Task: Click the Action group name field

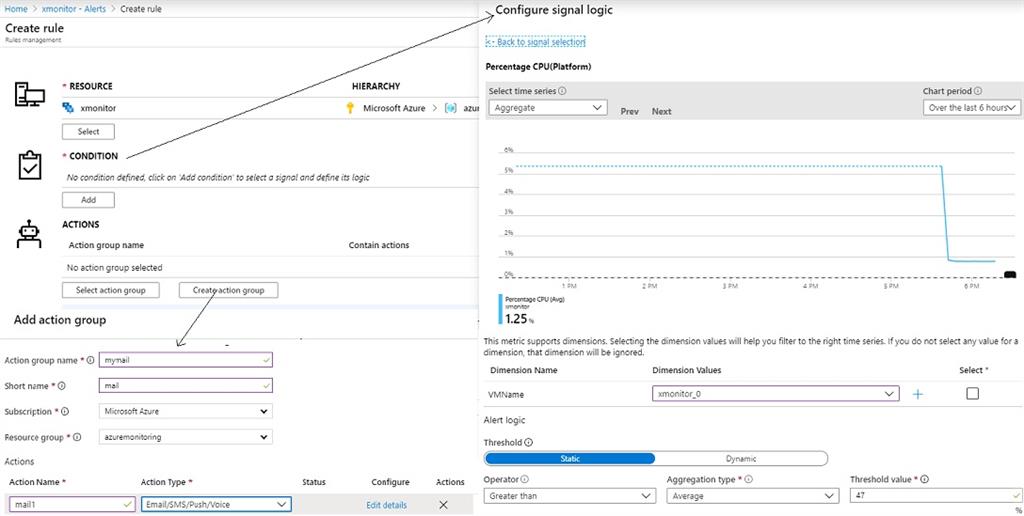Action: tap(185, 360)
